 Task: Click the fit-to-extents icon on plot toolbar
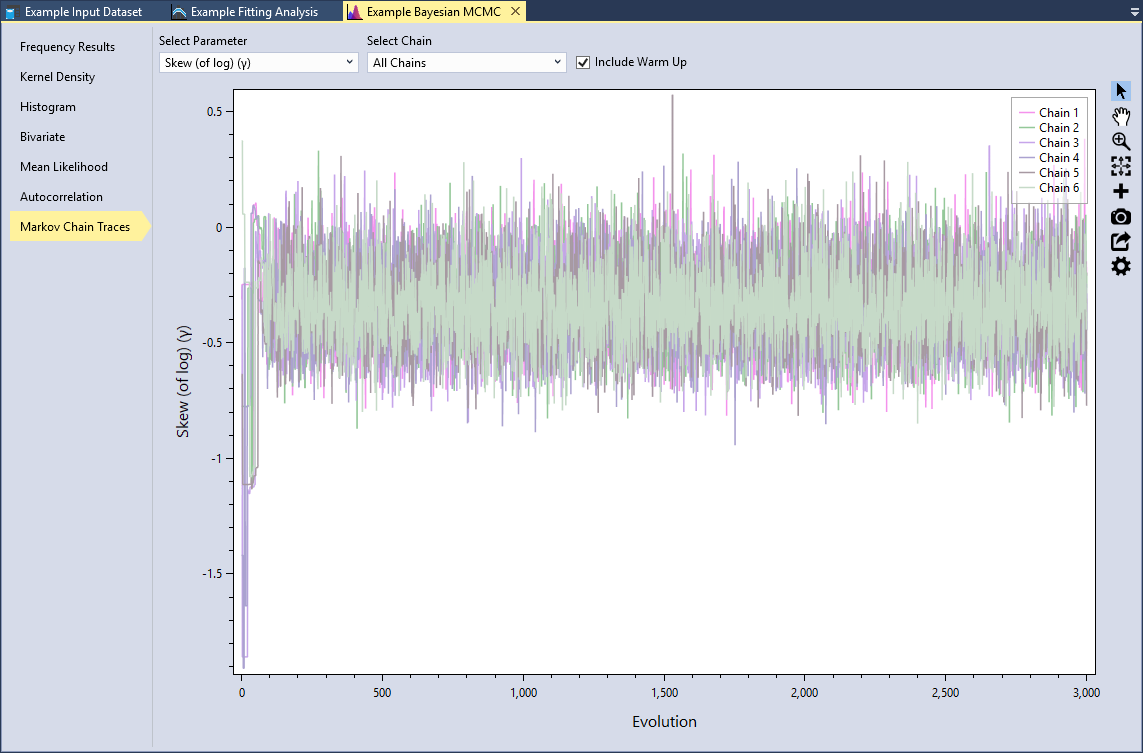point(1120,166)
